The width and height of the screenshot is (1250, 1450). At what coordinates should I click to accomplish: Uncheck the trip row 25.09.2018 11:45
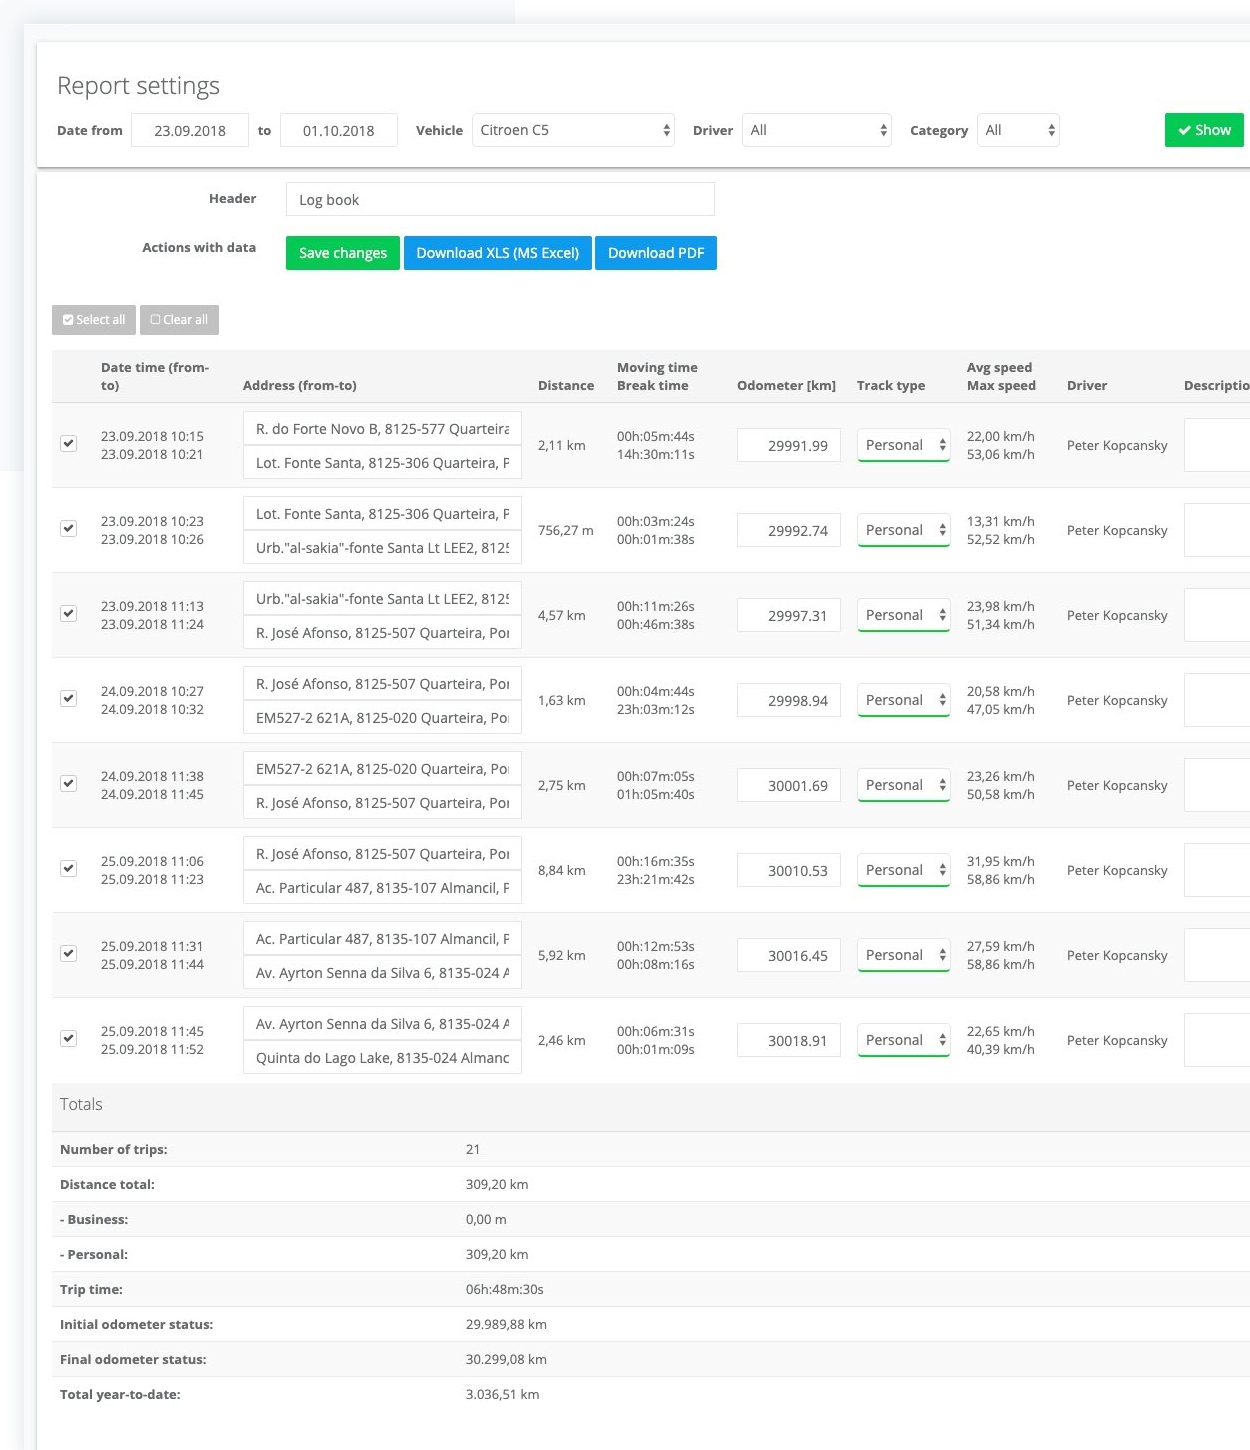[x=69, y=1038]
